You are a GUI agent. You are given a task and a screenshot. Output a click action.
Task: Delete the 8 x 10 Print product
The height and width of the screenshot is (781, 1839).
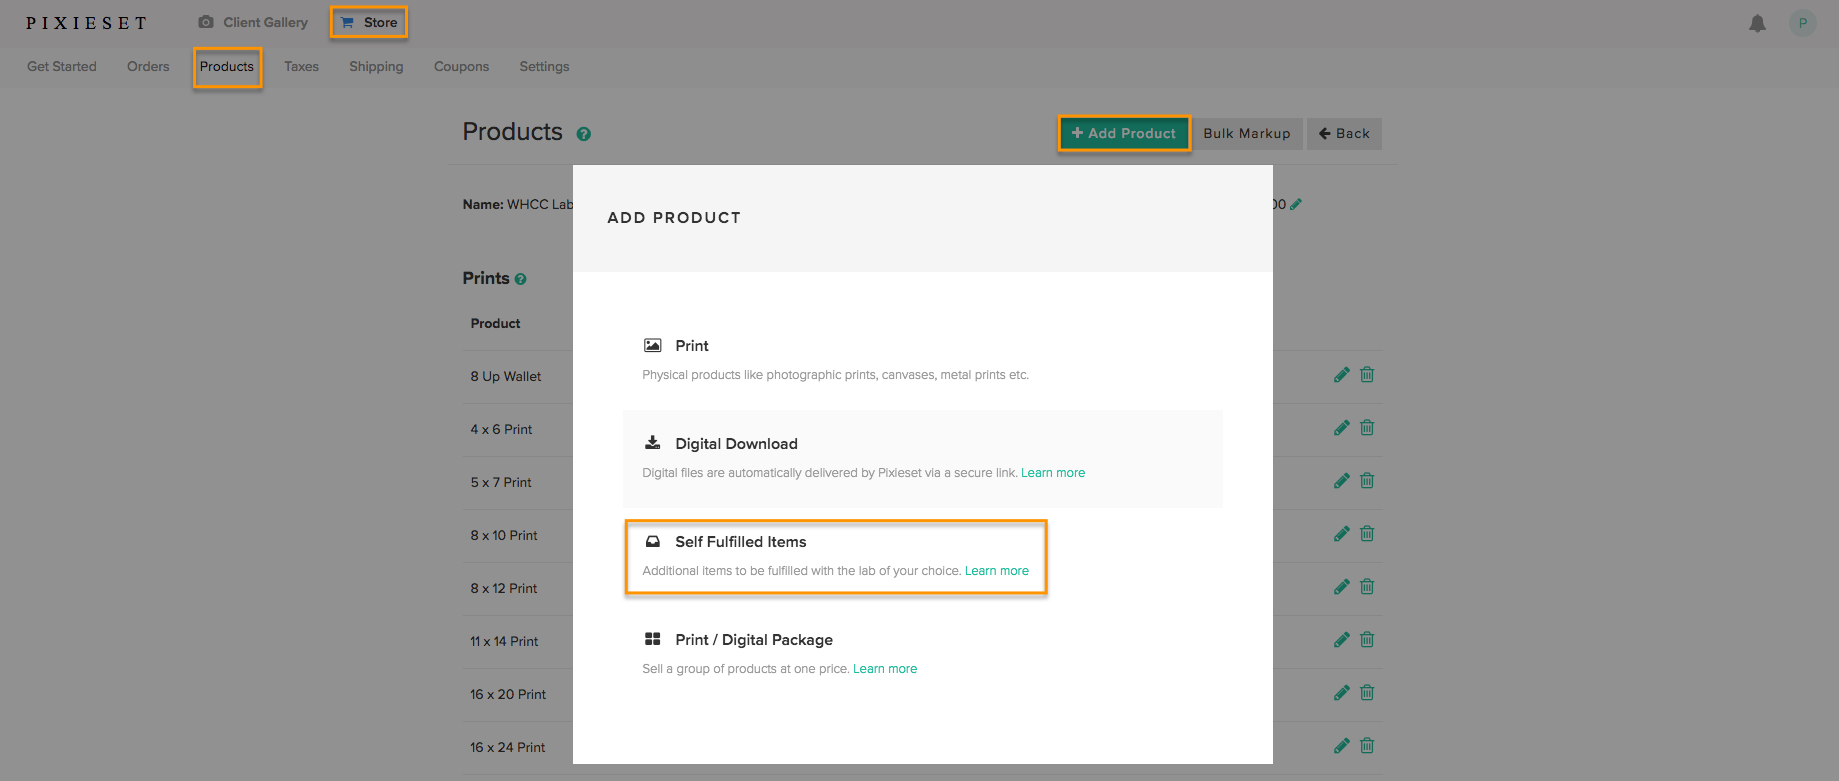[x=1367, y=534]
